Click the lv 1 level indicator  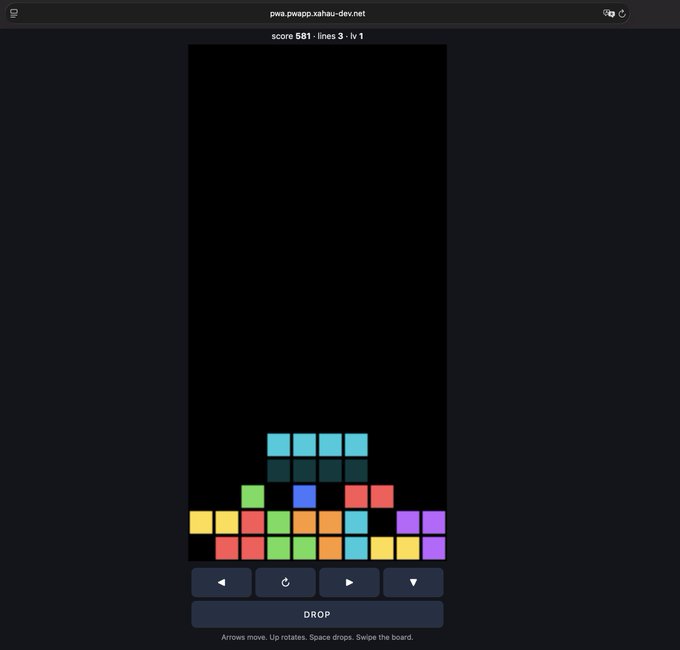357,36
